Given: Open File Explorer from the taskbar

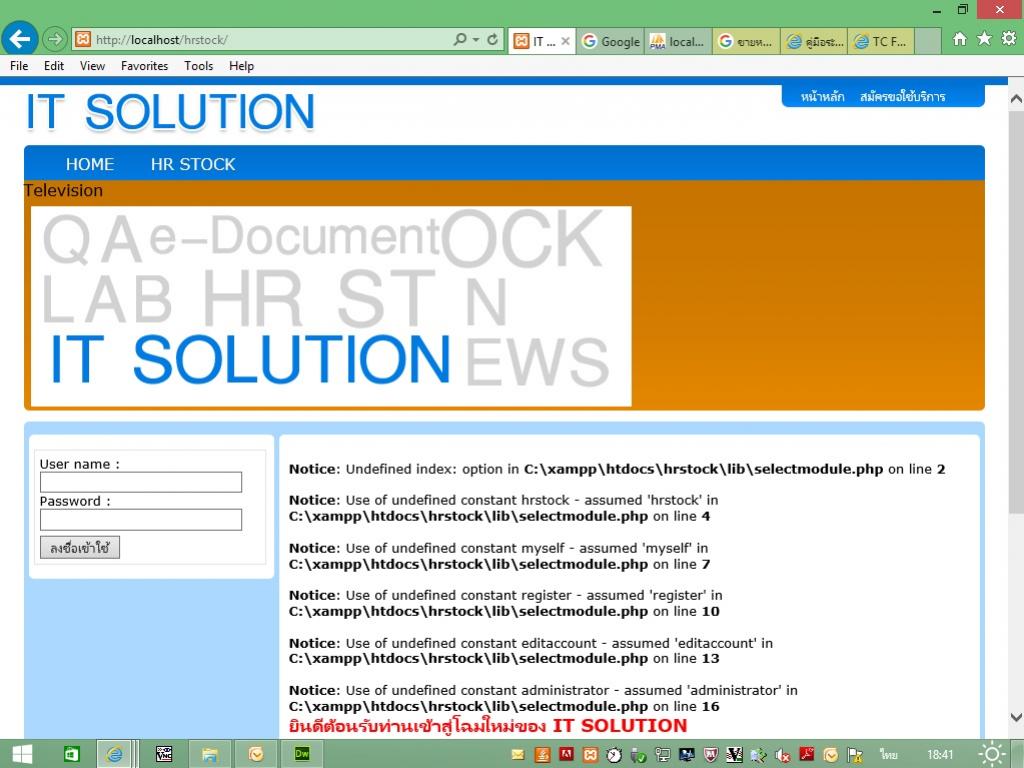Looking at the screenshot, I should coord(210,754).
